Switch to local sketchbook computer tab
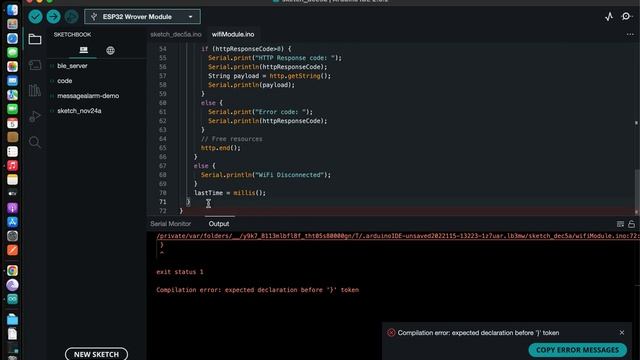The width and height of the screenshot is (640, 360). coord(83,50)
